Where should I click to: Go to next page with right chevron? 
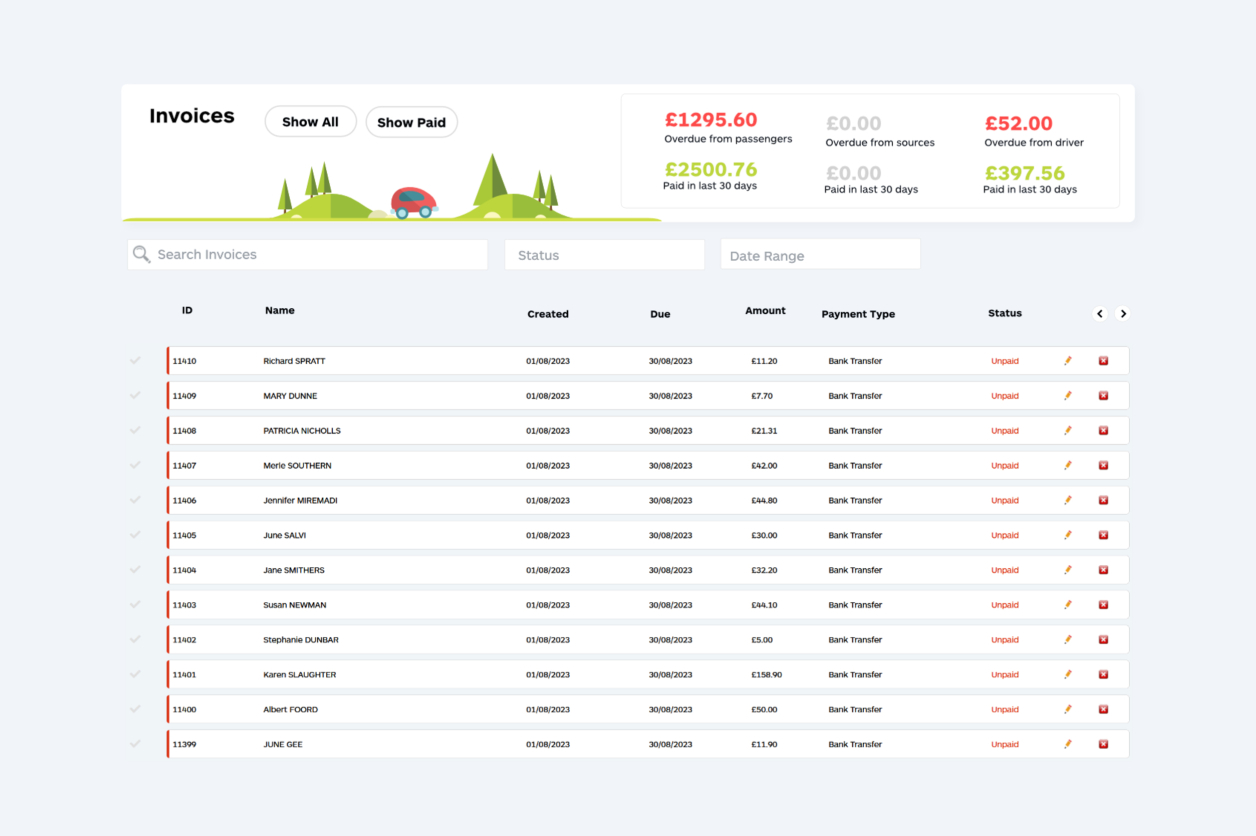pyautogui.click(x=1123, y=314)
